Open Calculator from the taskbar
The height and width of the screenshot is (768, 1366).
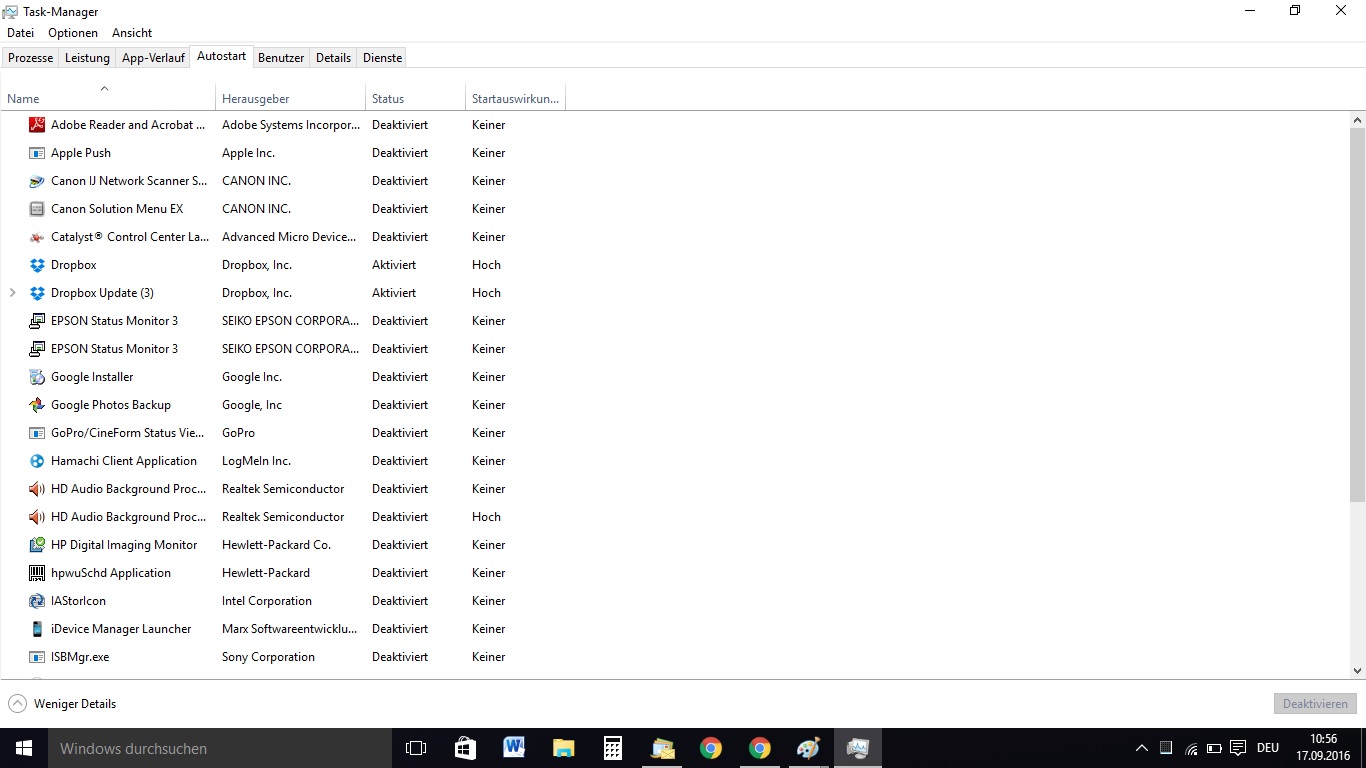click(x=612, y=748)
